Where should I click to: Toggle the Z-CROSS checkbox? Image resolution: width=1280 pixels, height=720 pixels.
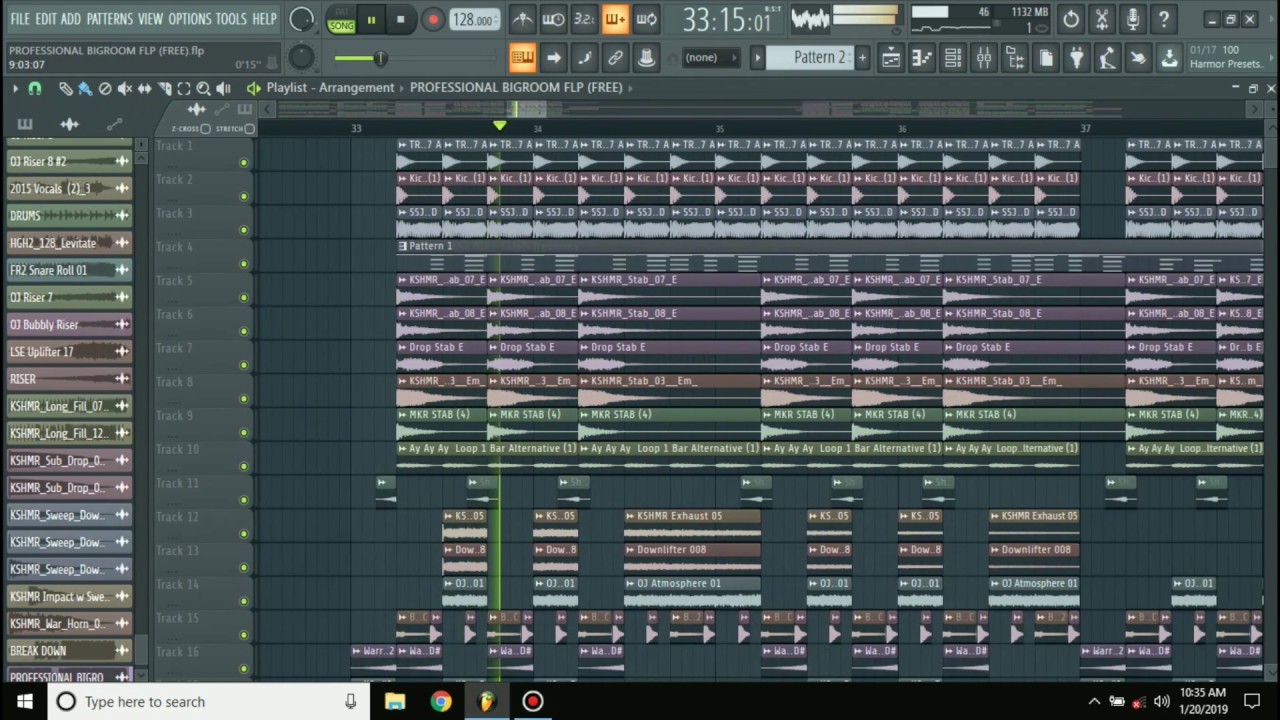205,129
